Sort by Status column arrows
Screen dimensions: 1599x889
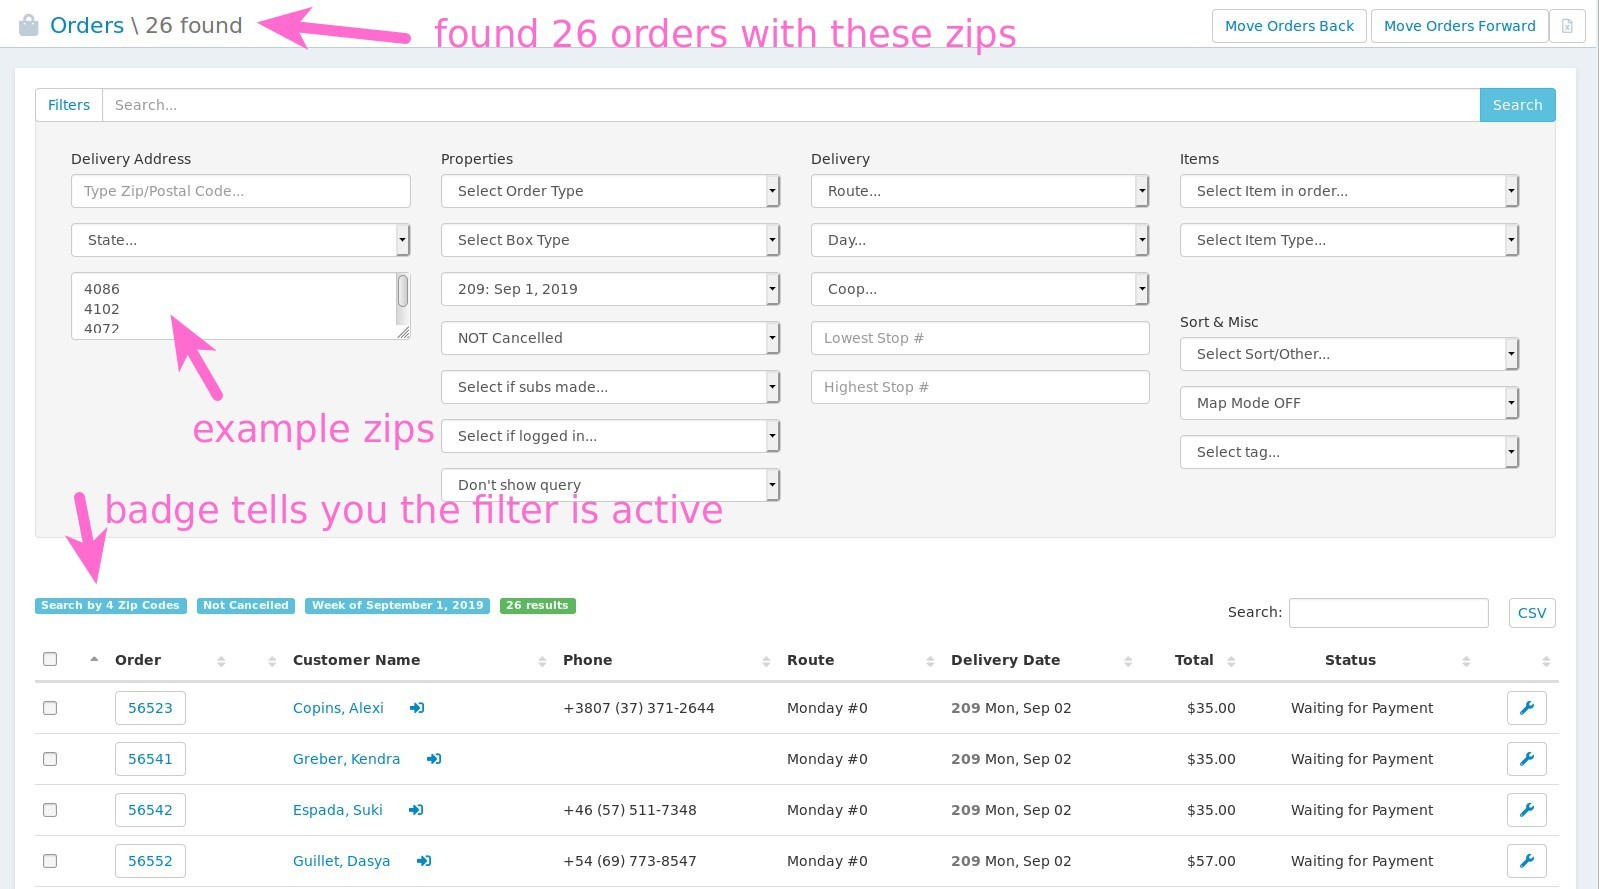tap(1466, 661)
